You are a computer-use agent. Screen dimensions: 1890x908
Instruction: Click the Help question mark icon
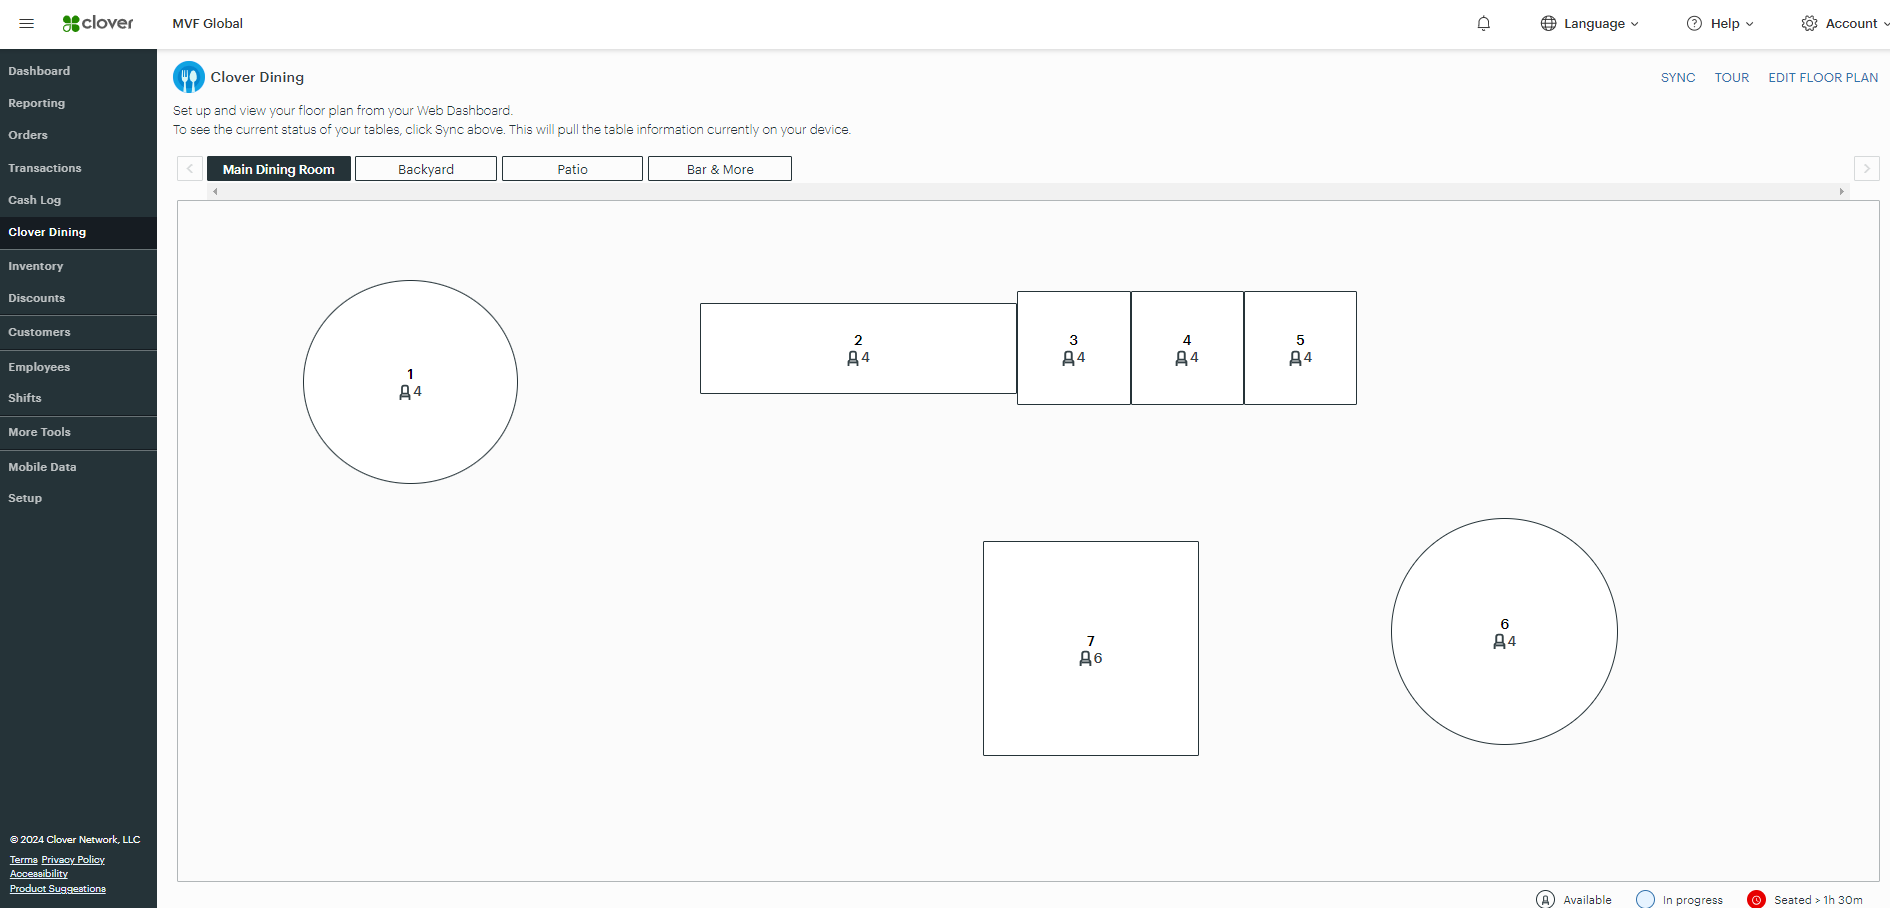(1693, 23)
